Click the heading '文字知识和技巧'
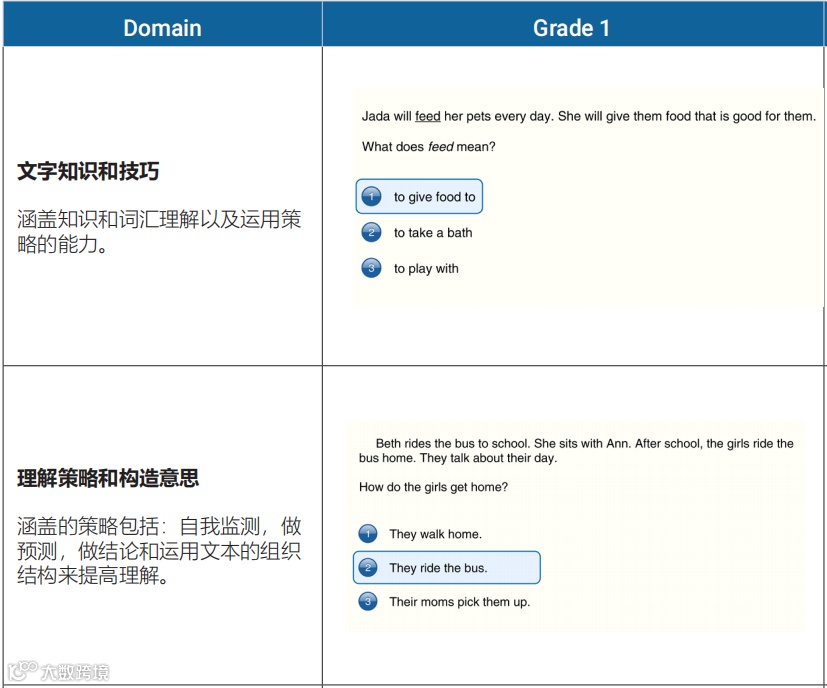827x688 pixels. click(88, 171)
